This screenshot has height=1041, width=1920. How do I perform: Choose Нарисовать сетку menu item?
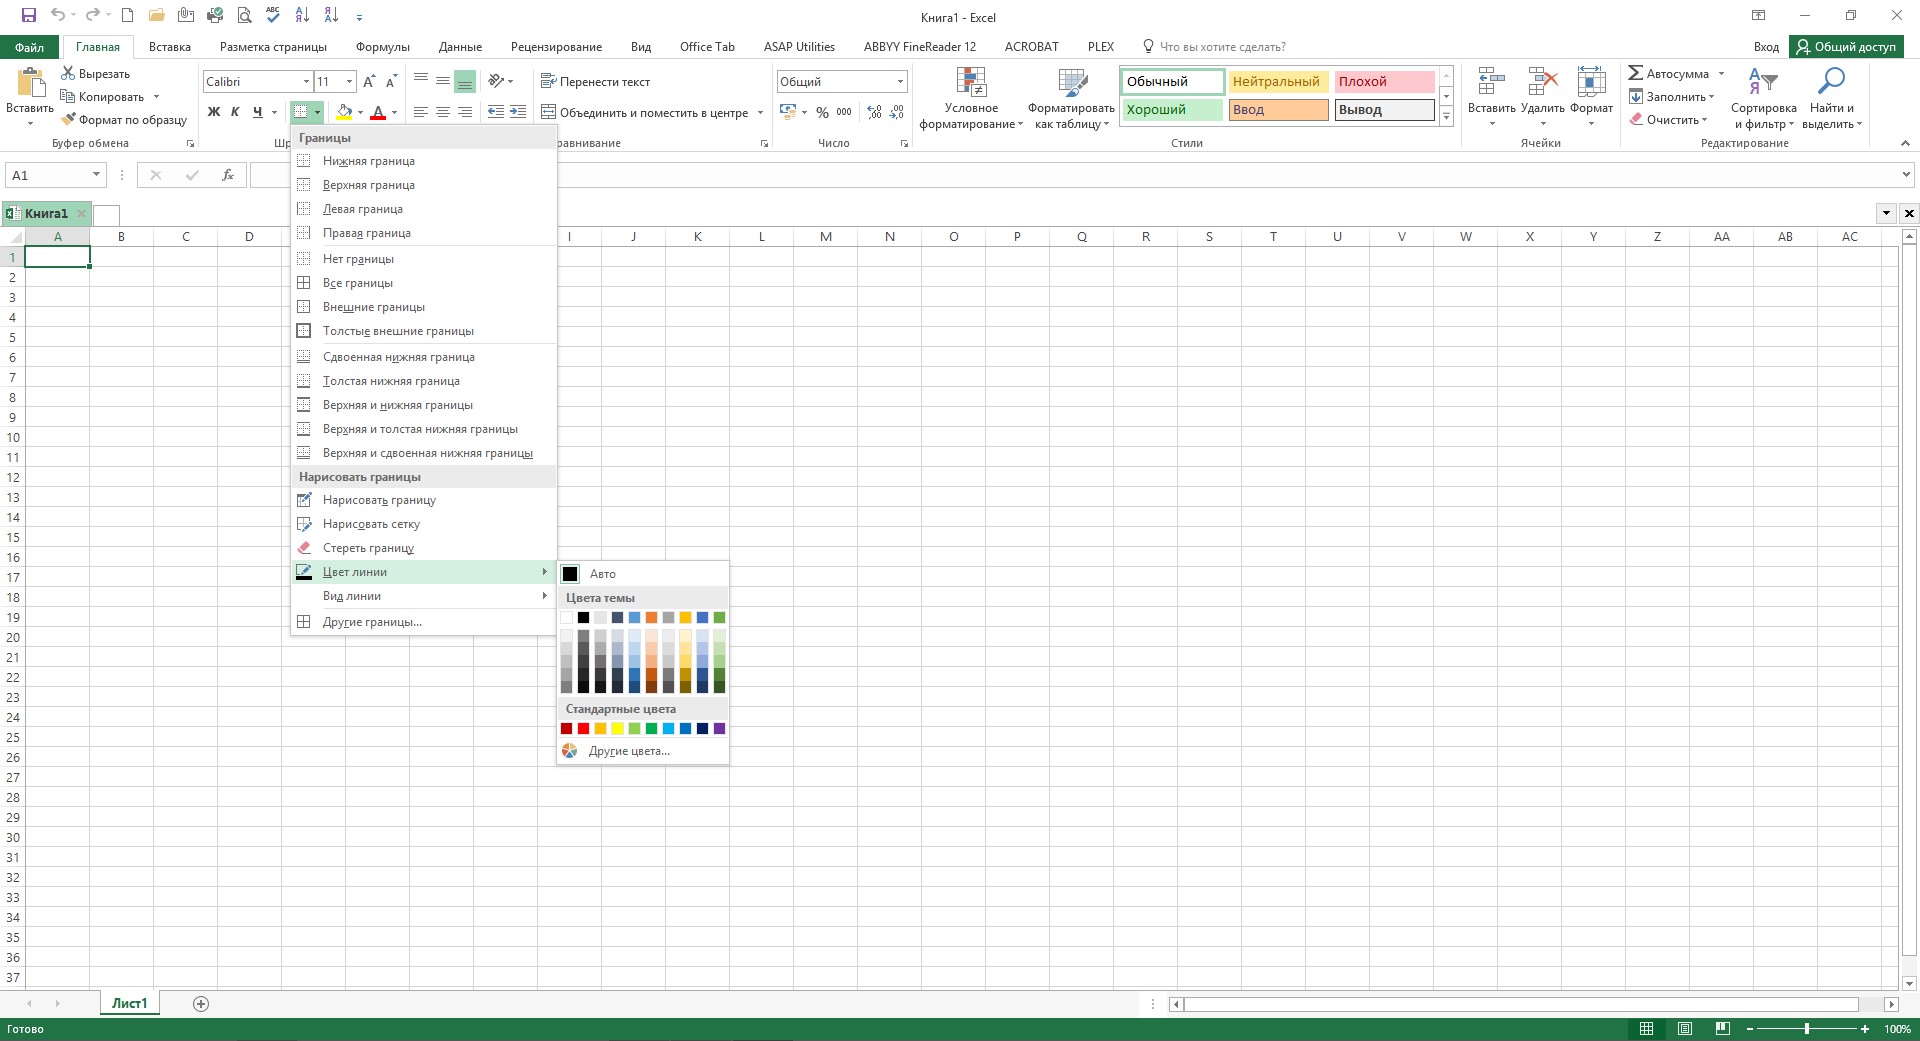423,524
